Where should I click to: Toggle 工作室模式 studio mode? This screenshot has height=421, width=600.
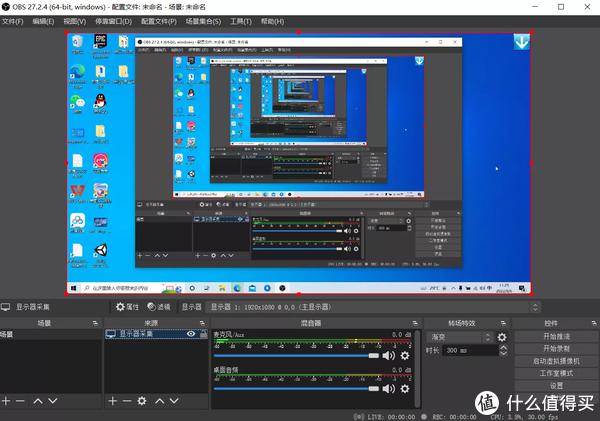tap(556, 373)
